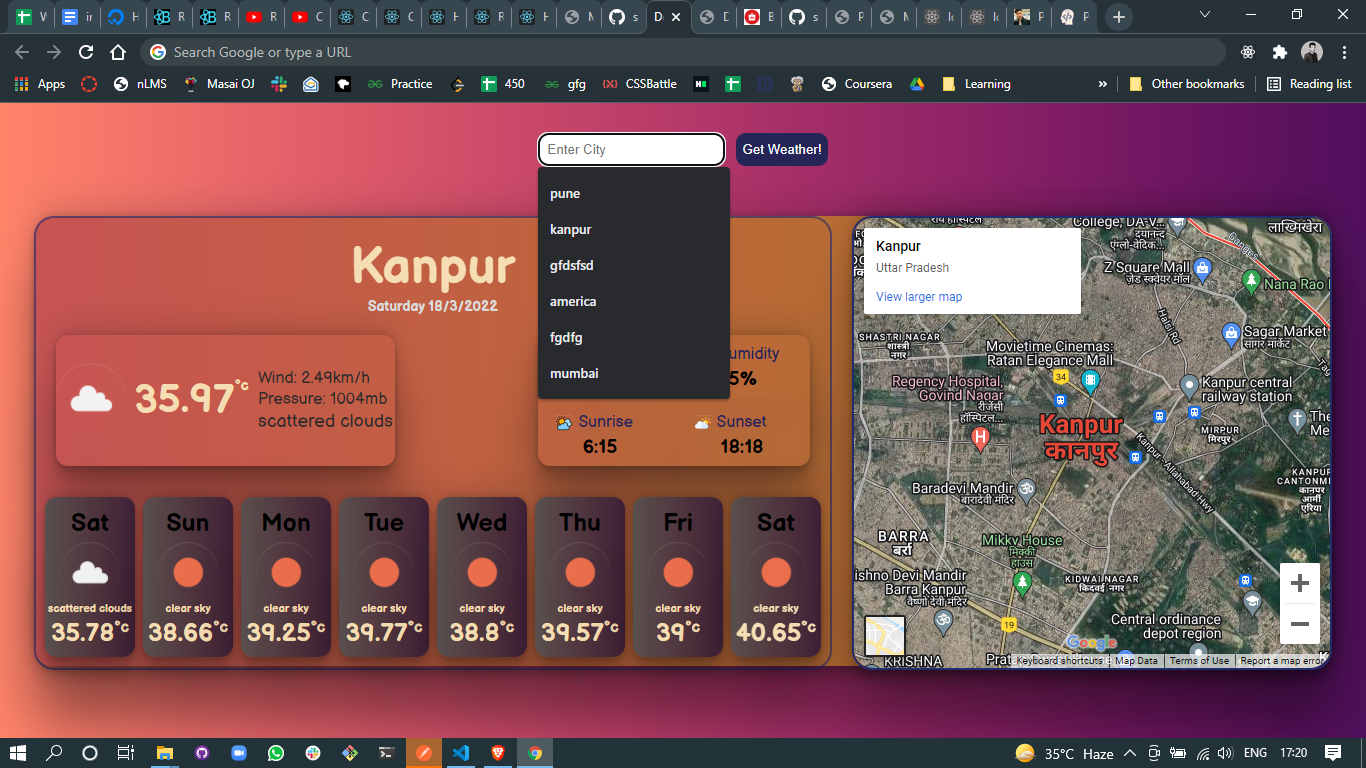Viewport: 1366px width, 768px height.
Task: Zoom out on the map
Action: coord(1299,625)
